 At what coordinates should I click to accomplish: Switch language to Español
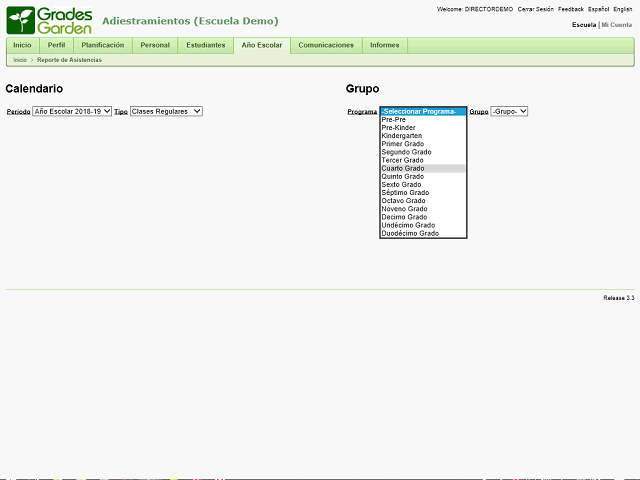point(598,9)
